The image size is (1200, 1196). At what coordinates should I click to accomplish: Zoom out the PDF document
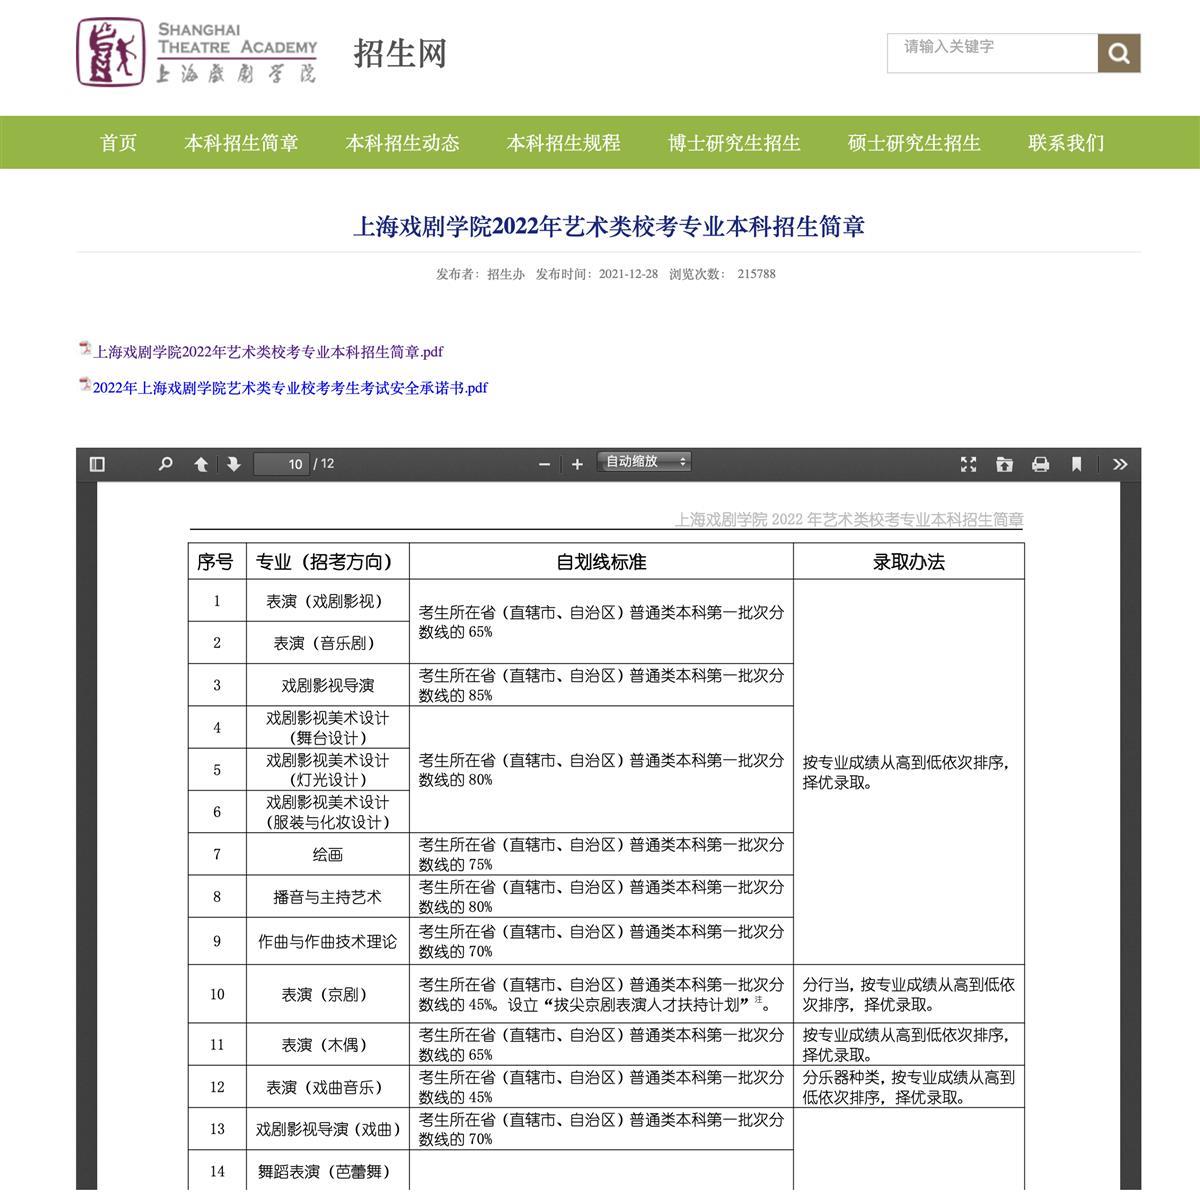(544, 464)
